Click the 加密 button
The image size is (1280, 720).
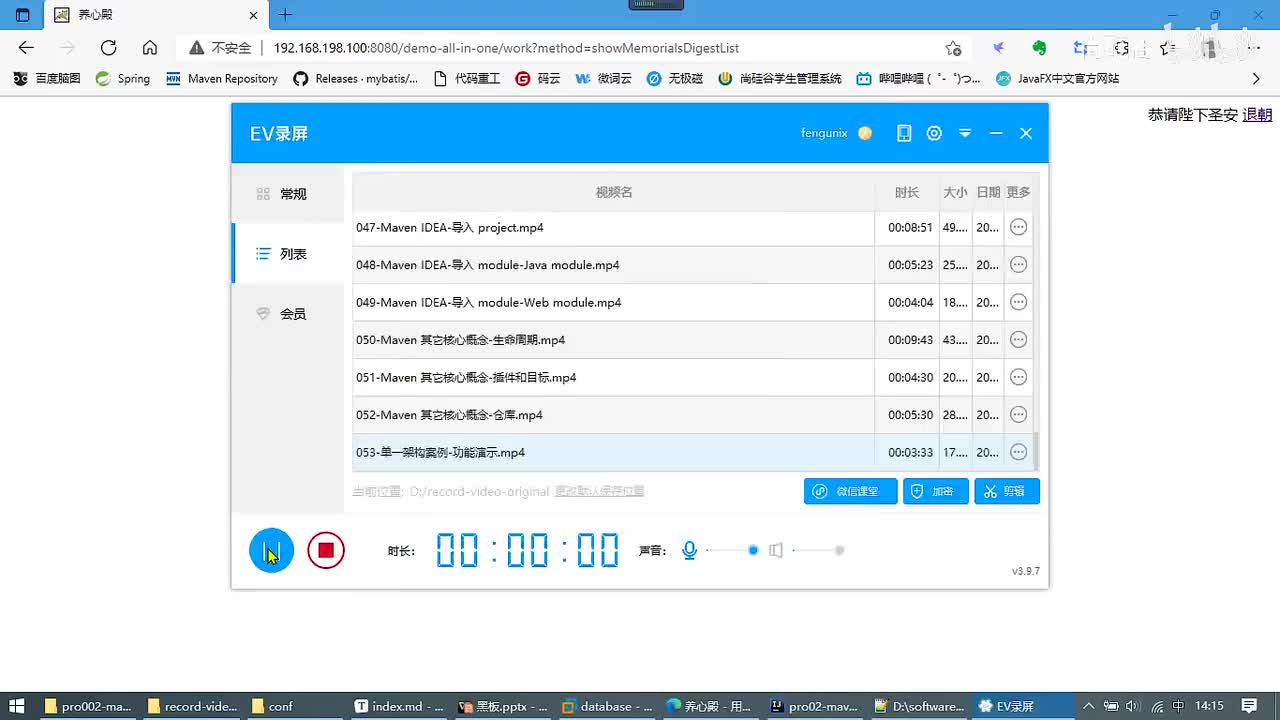936,491
